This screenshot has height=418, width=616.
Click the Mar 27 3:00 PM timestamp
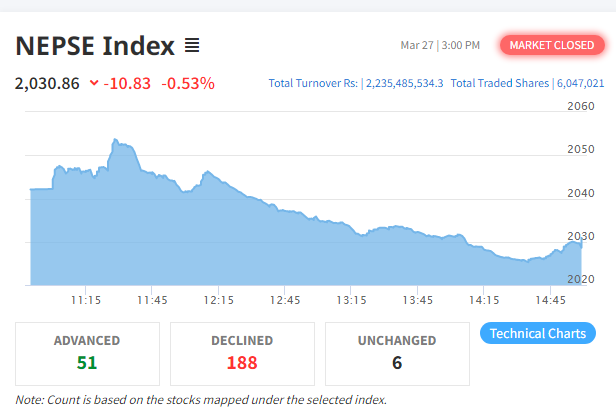click(440, 45)
